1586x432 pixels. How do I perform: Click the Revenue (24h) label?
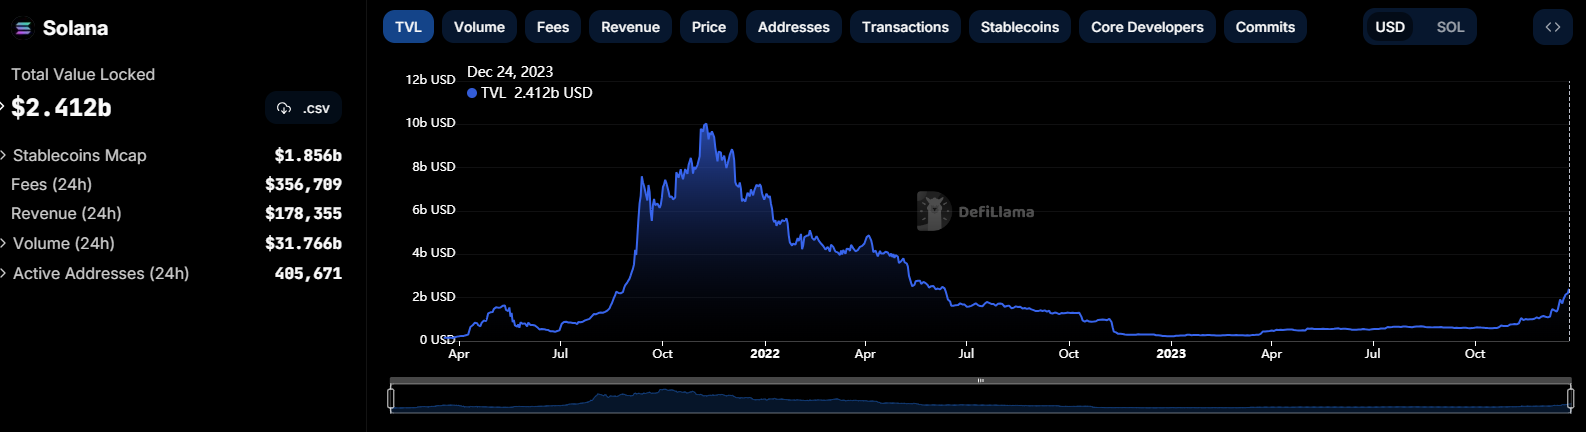[x=66, y=213]
